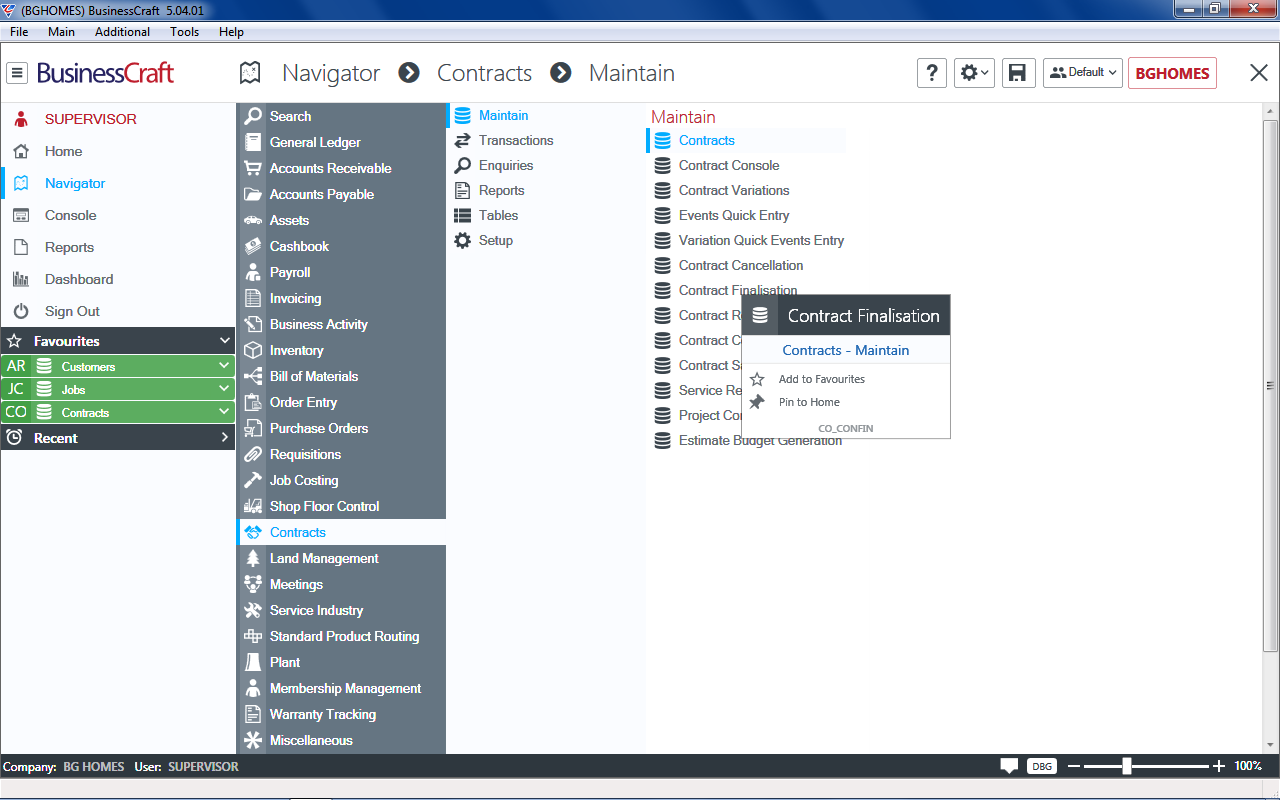Click the zoom slider handle in status bar
Image resolution: width=1280 pixels, height=800 pixels.
coord(1127,766)
